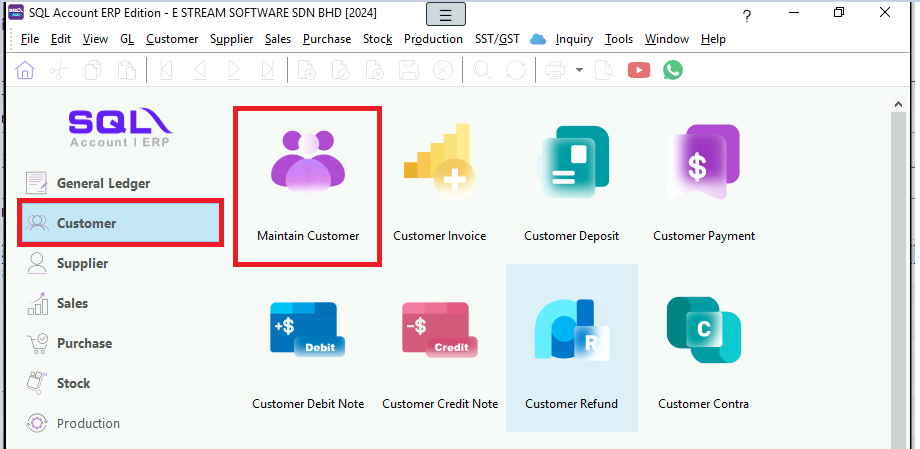Expand the print options dropdown arrow
The image size is (920, 449).
tap(579, 70)
